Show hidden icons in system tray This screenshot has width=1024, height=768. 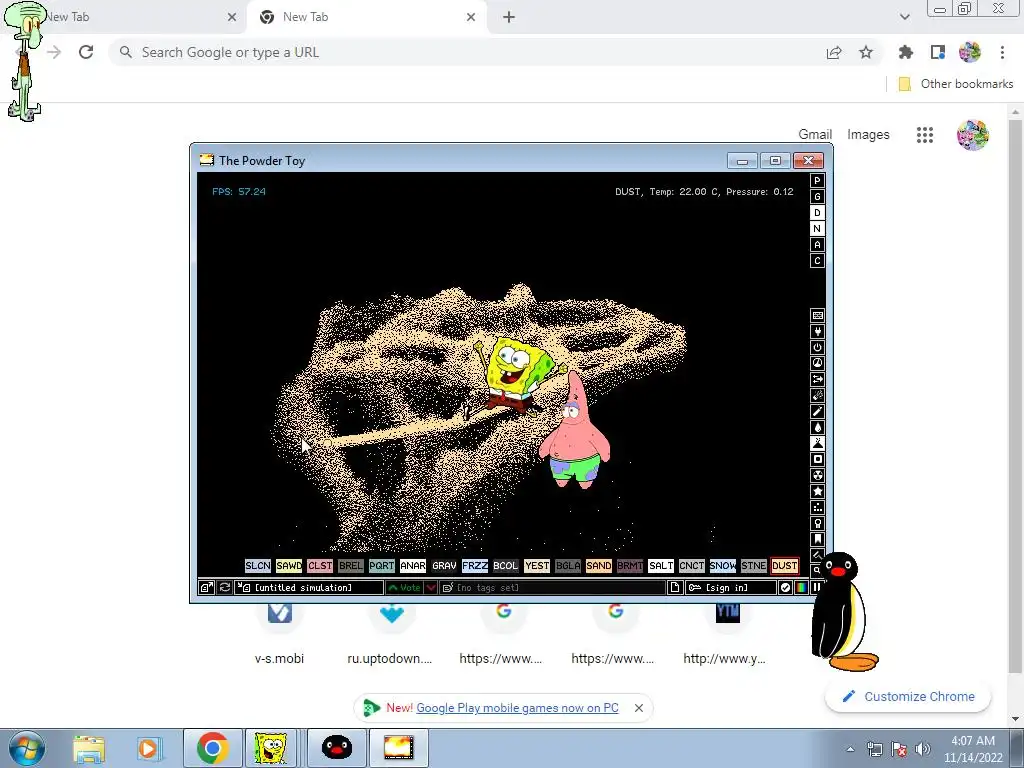[x=850, y=749]
